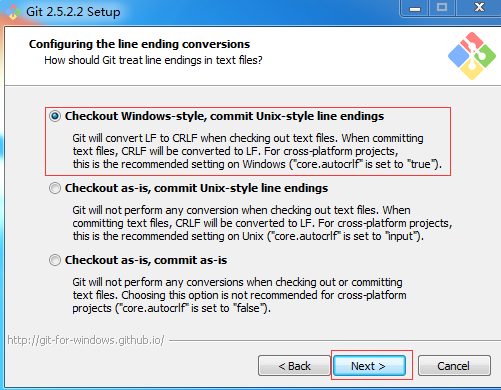Click the core.autocrlf input description text
Image resolution: width=501 pixels, height=390 pixels.
click(x=262, y=223)
